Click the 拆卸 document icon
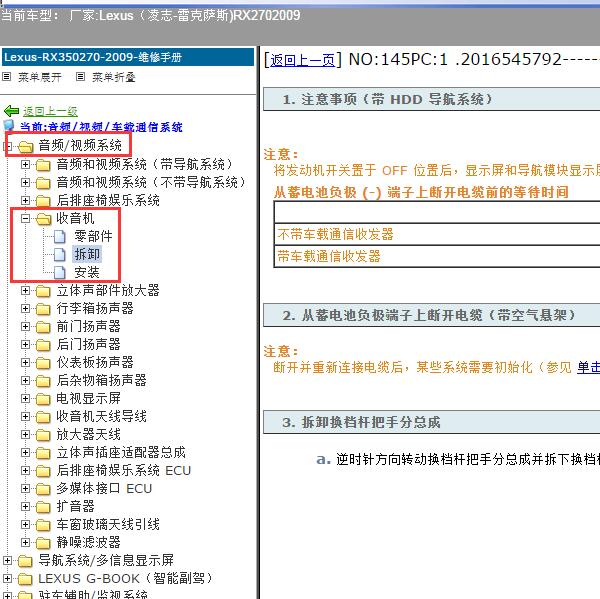Screen dimensions: 600x599 [x=60, y=255]
